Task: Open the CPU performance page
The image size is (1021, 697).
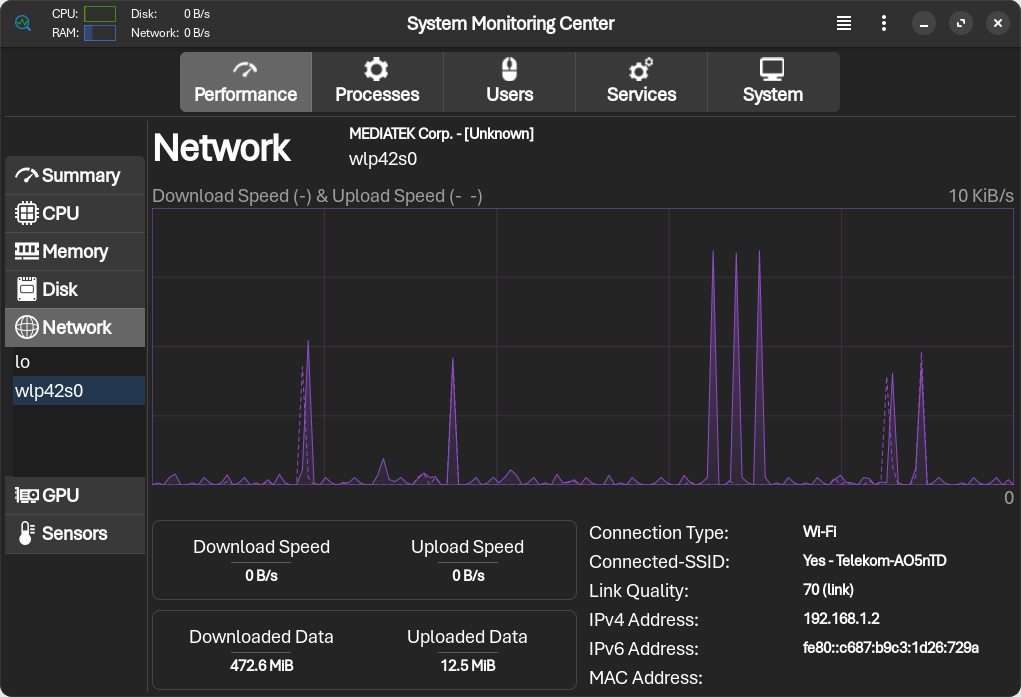Action: click(75, 214)
